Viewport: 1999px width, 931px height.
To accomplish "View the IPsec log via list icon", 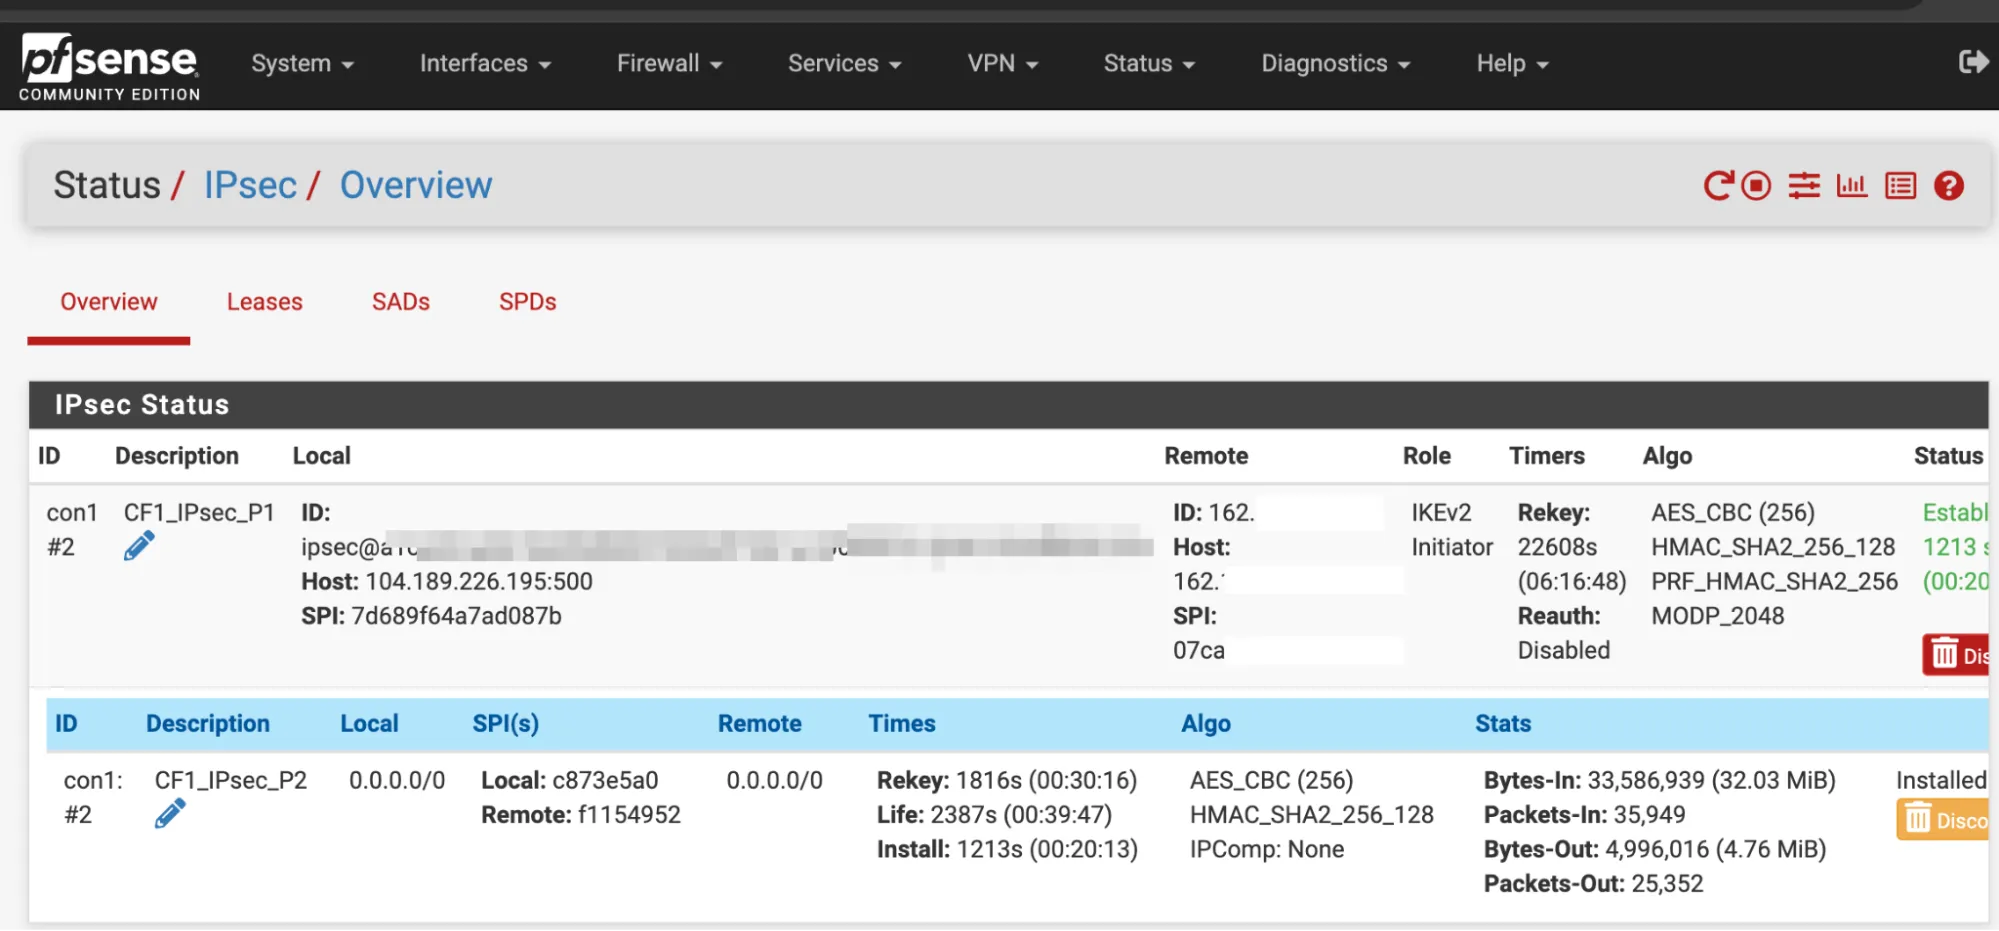I will click(x=1899, y=185).
